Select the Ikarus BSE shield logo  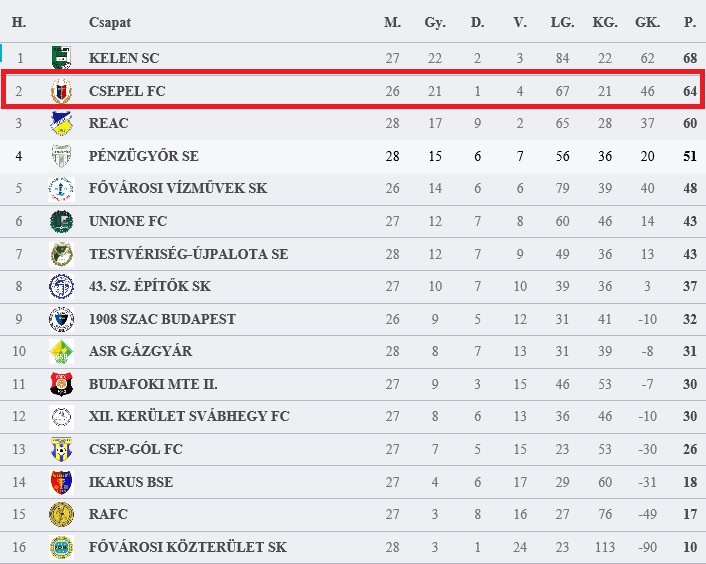[x=61, y=482]
